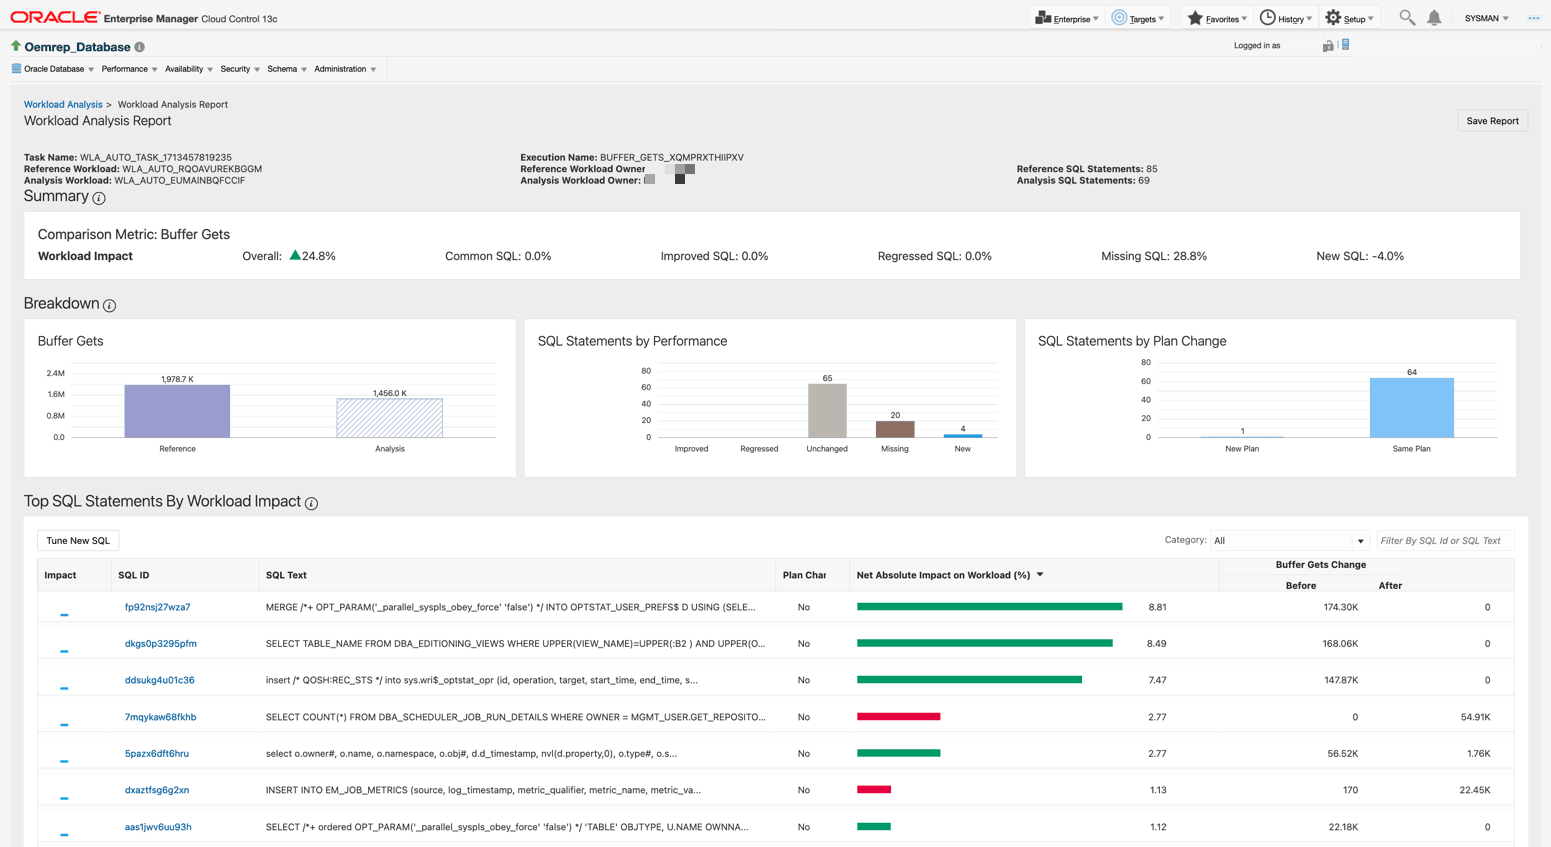The height and width of the screenshot is (847, 1551).
Task: Open the Availability menu
Action: click(188, 69)
